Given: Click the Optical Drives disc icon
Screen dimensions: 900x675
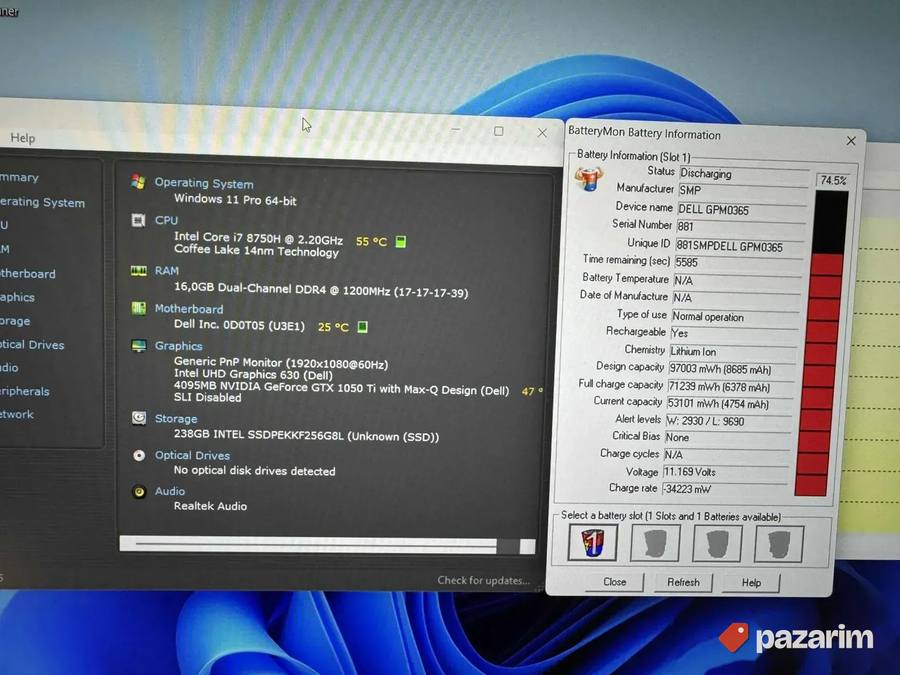Looking at the screenshot, I should (x=139, y=455).
